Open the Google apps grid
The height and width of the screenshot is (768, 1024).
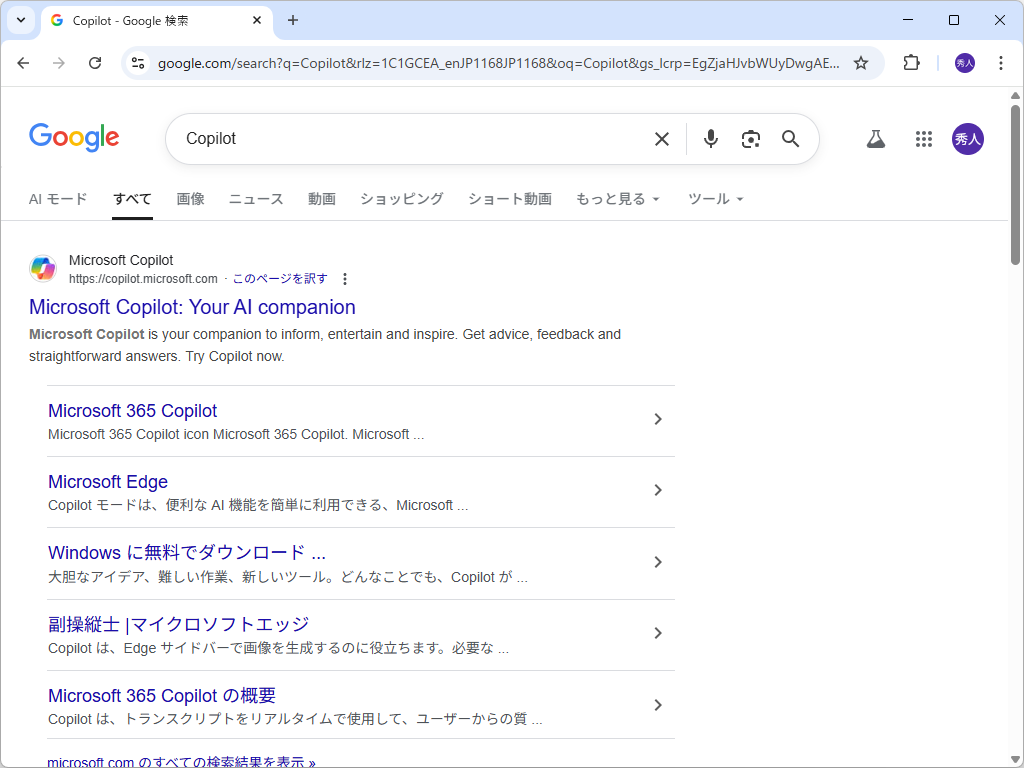pos(923,139)
